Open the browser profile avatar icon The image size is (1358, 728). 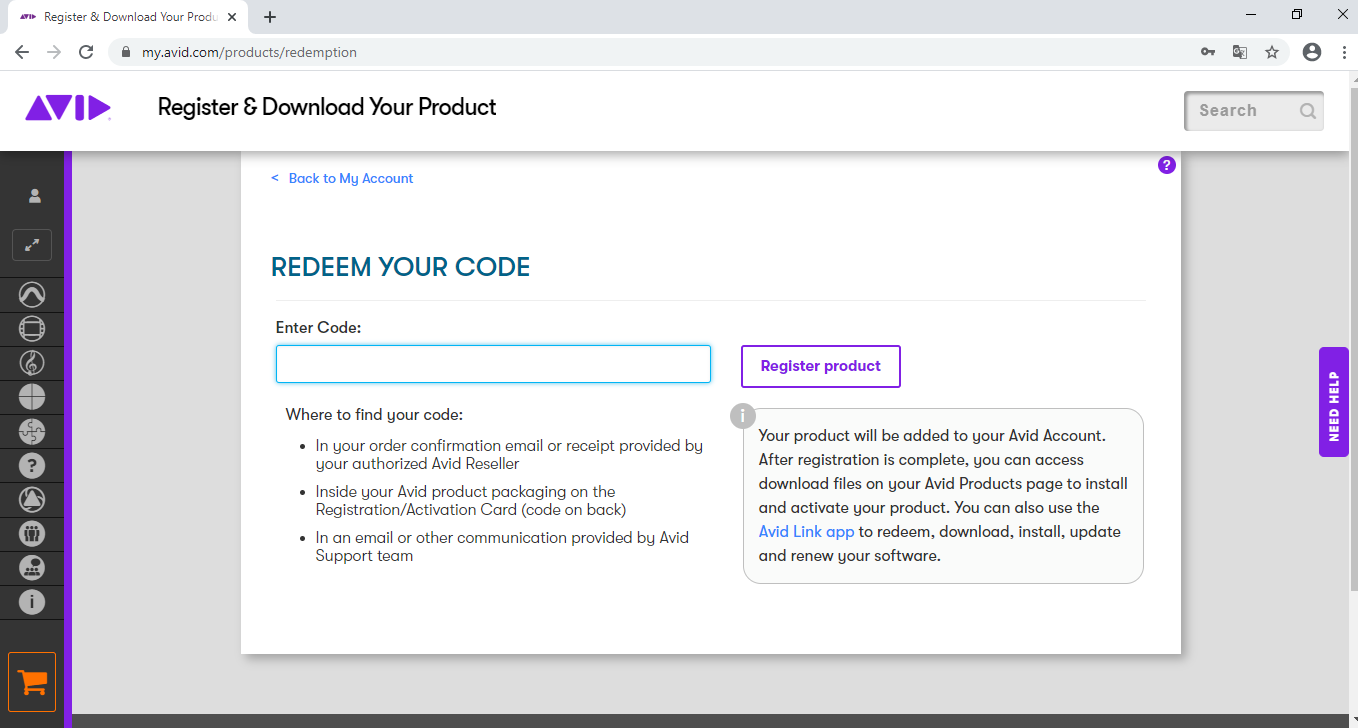(1310, 51)
